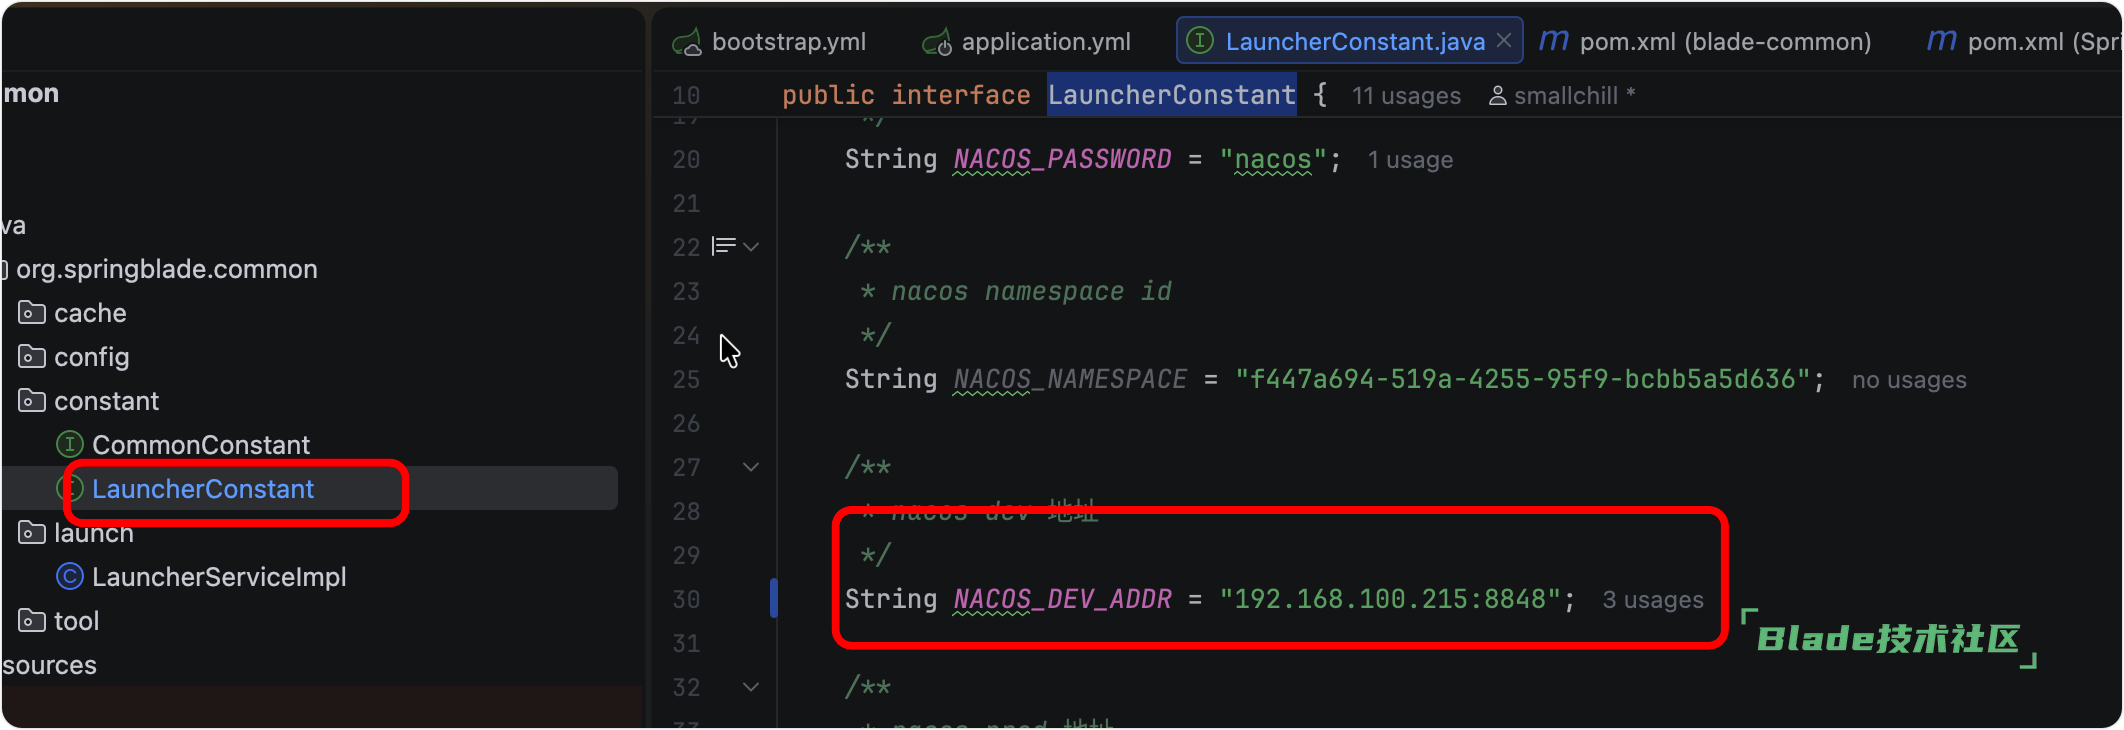Viewport: 2124px width, 730px height.
Task: Select the org.springblade.common package
Action: (166, 269)
